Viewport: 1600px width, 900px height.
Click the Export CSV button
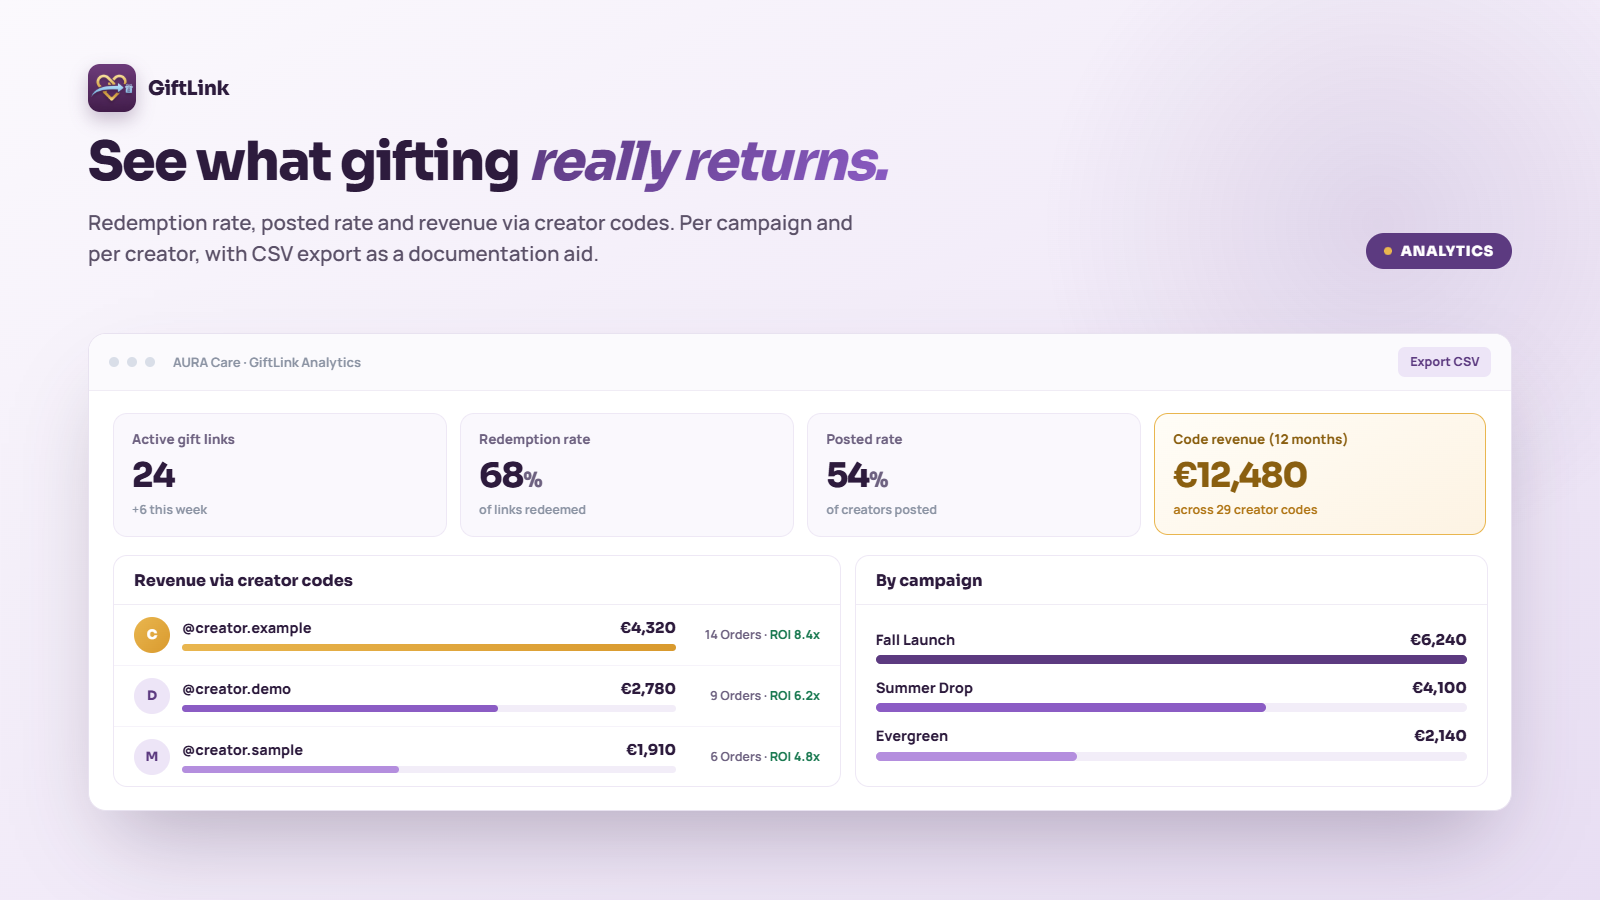pos(1444,362)
